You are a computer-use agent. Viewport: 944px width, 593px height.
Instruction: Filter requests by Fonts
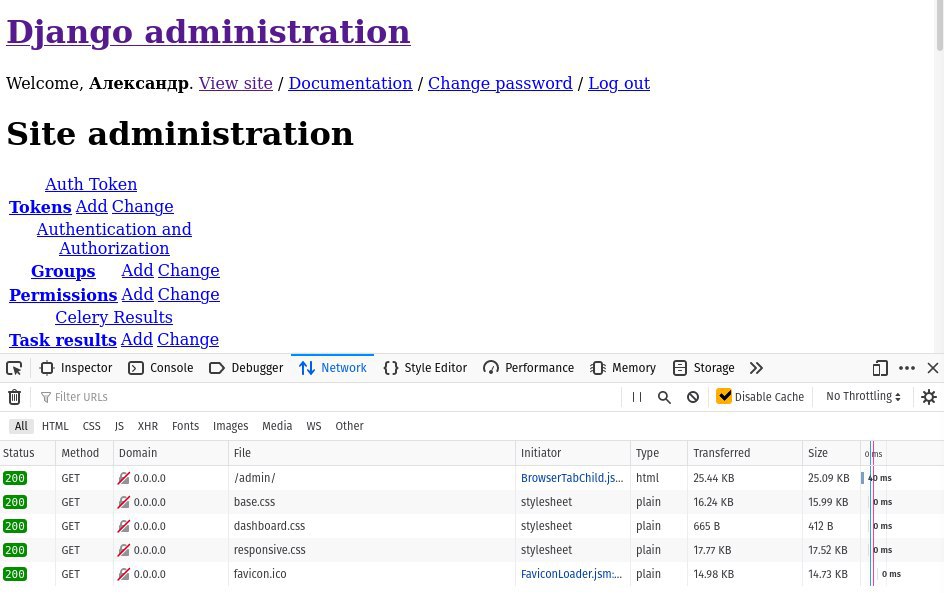click(x=185, y=426)
